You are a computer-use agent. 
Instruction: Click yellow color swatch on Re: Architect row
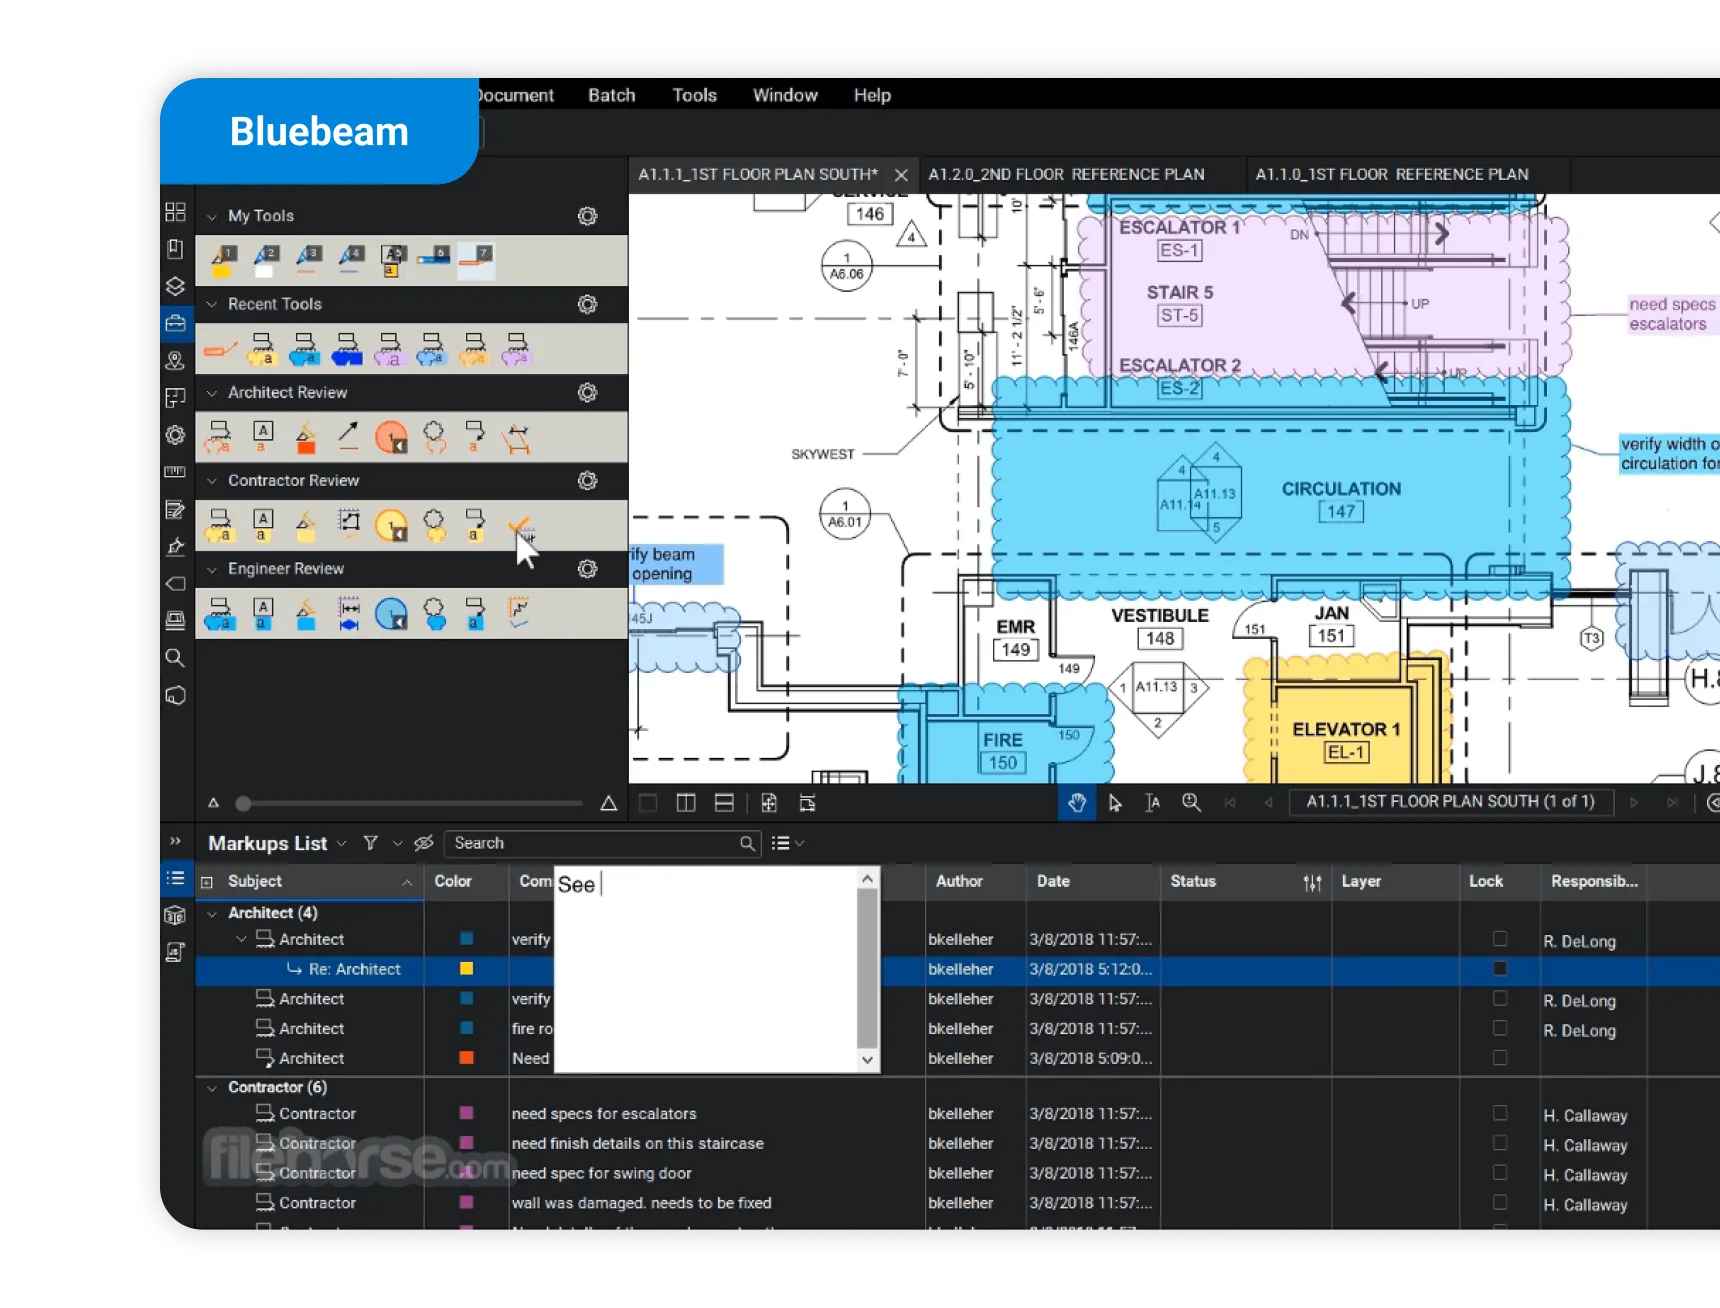pyautogui.click(x=466, y=968)
